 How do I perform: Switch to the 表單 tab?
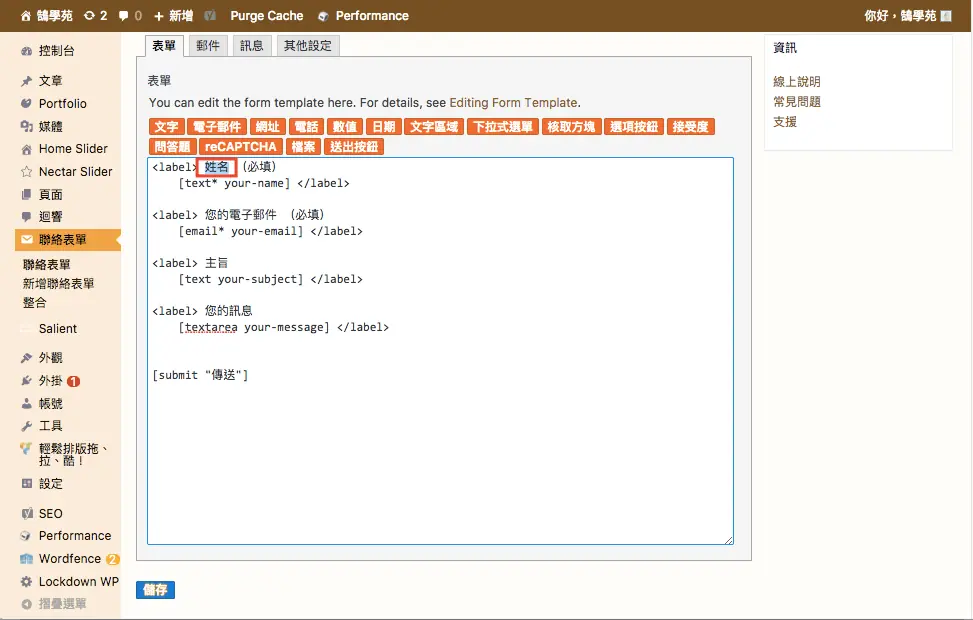pyautogui.click(x=164, y=46)
